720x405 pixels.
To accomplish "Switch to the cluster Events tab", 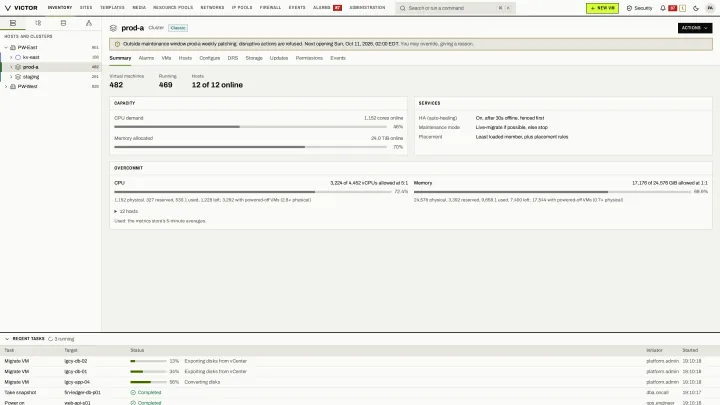I will [x=338, y=58].
